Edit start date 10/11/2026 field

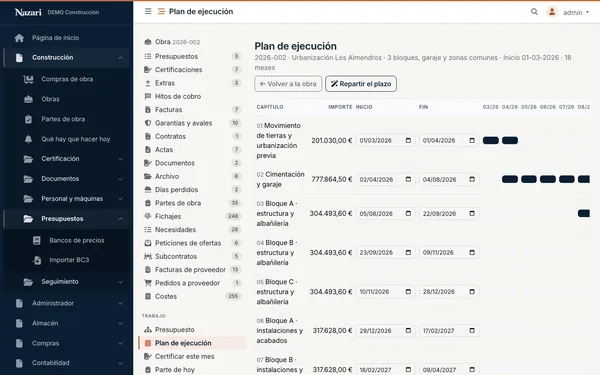[385, 292]
